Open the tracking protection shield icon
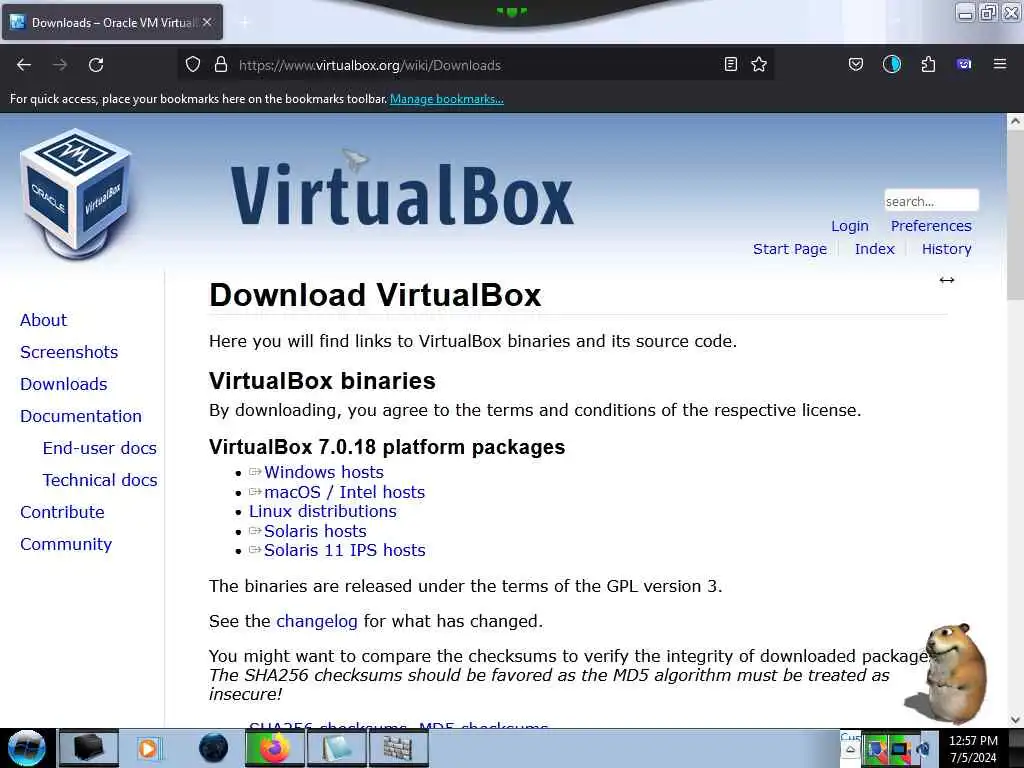This screenshot has height=768, width=1024. pos(193,64)
